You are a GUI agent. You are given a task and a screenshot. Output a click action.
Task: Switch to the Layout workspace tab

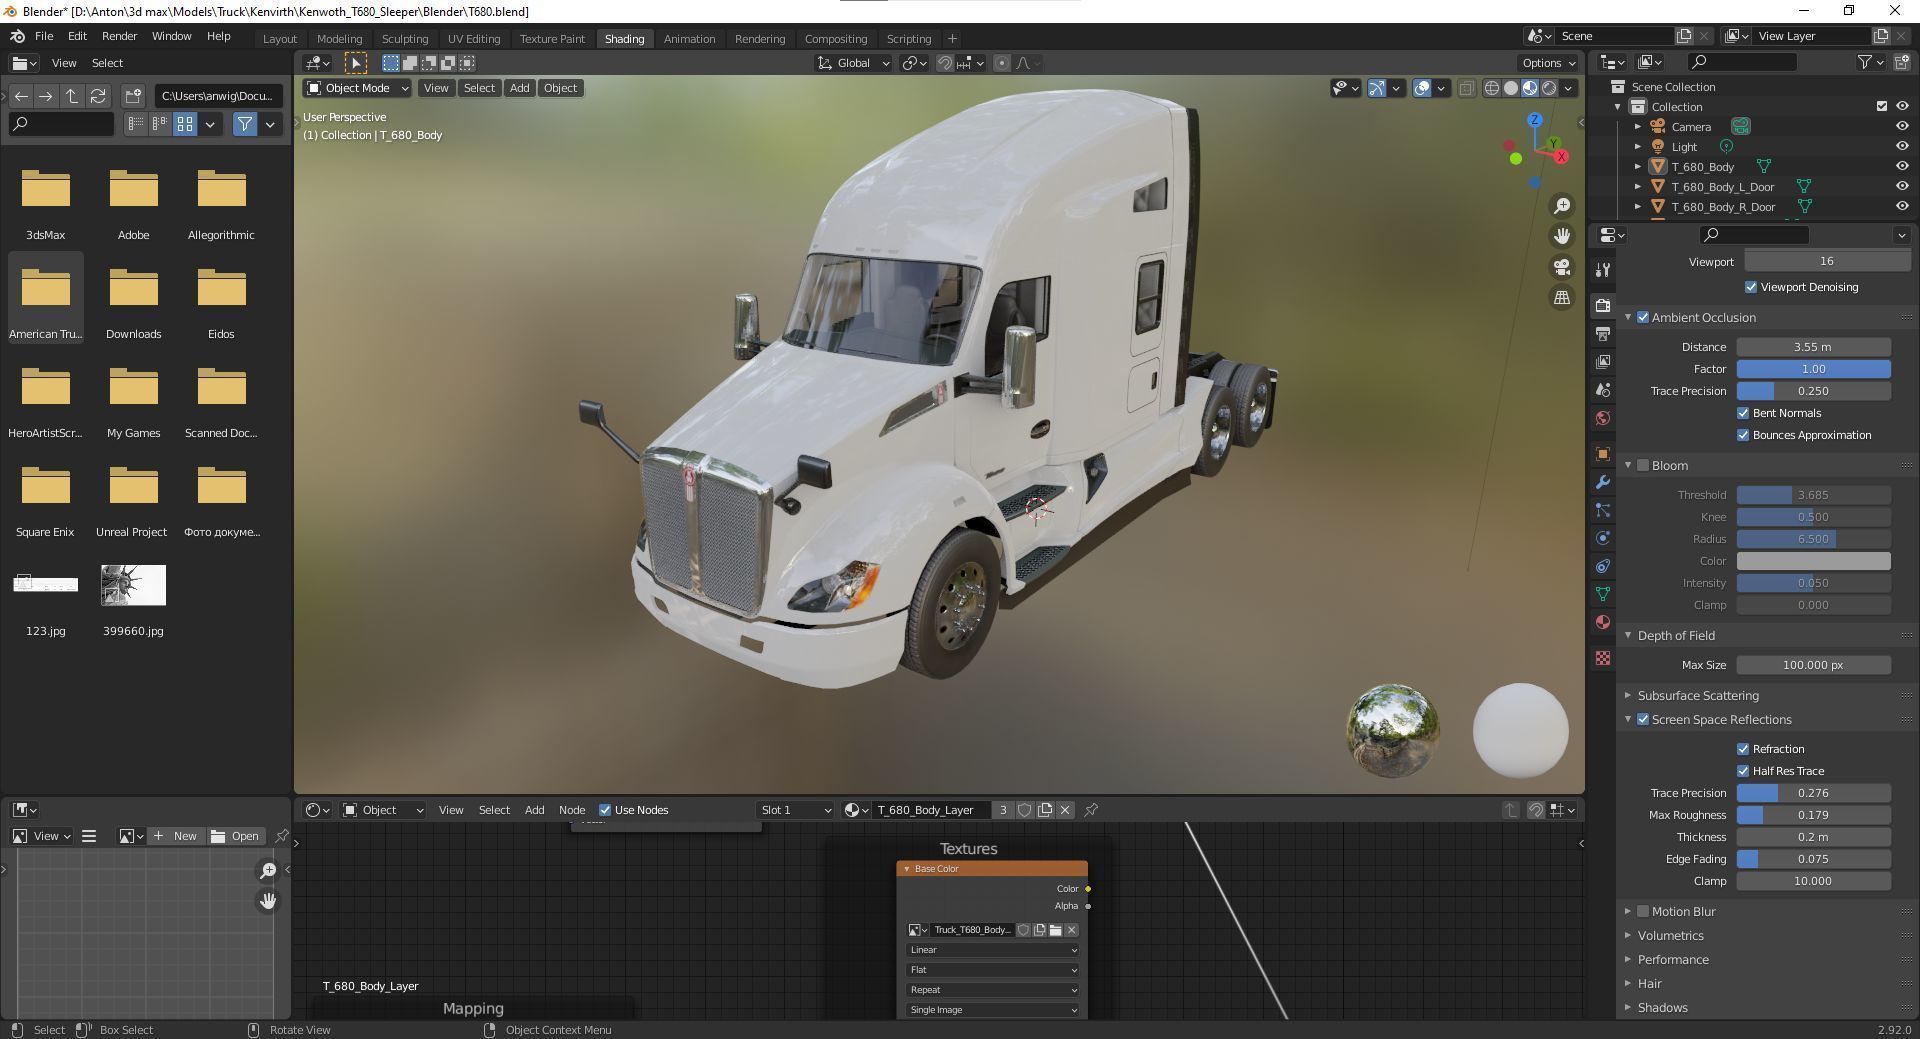[280, 39]
